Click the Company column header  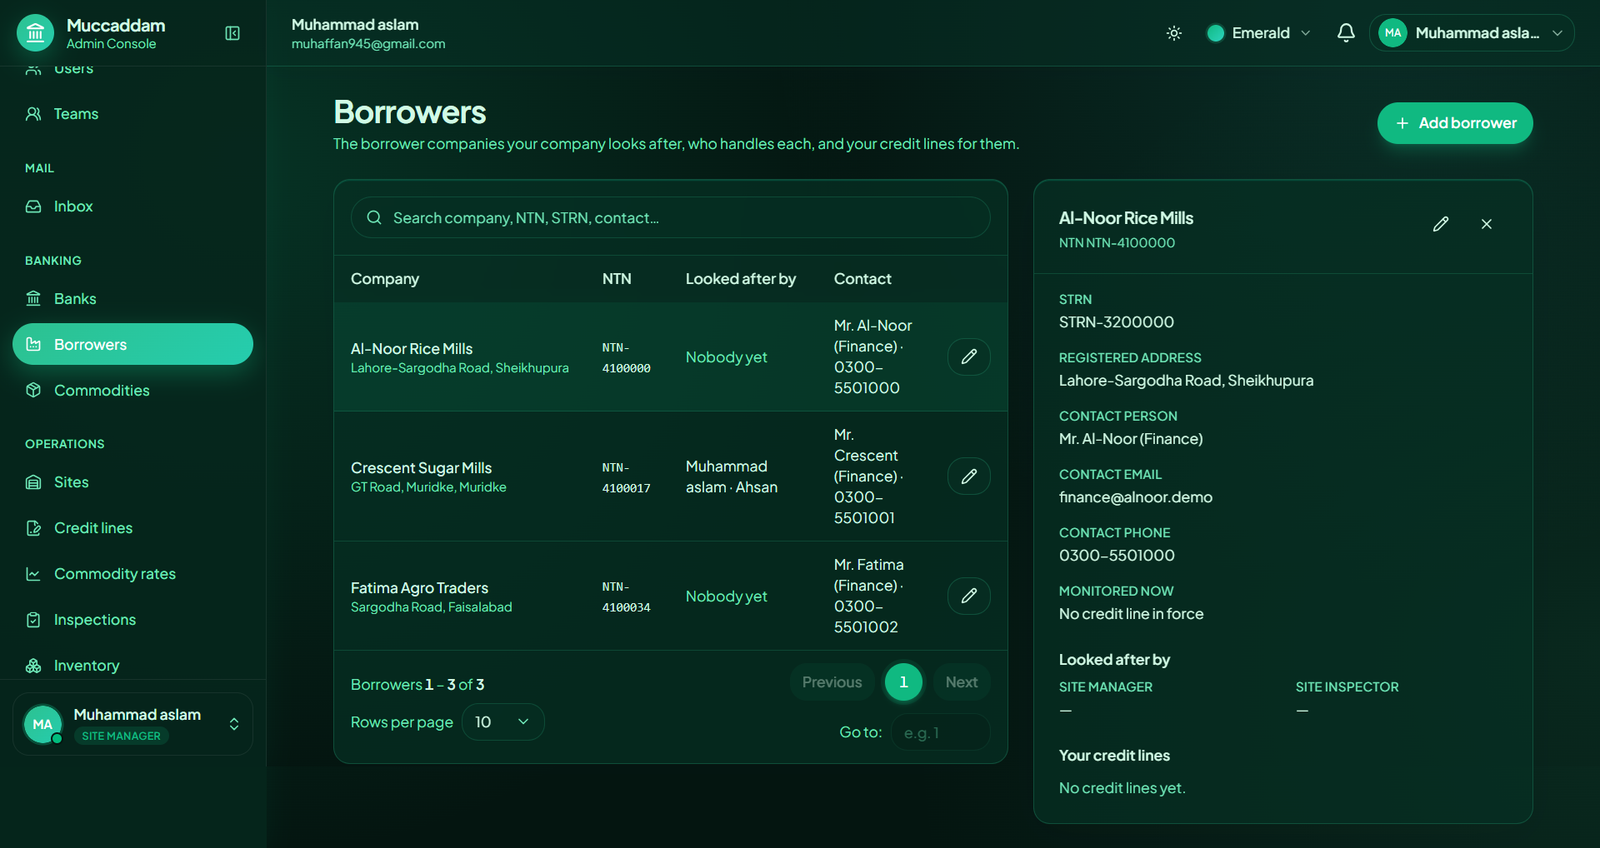point(385,279)
